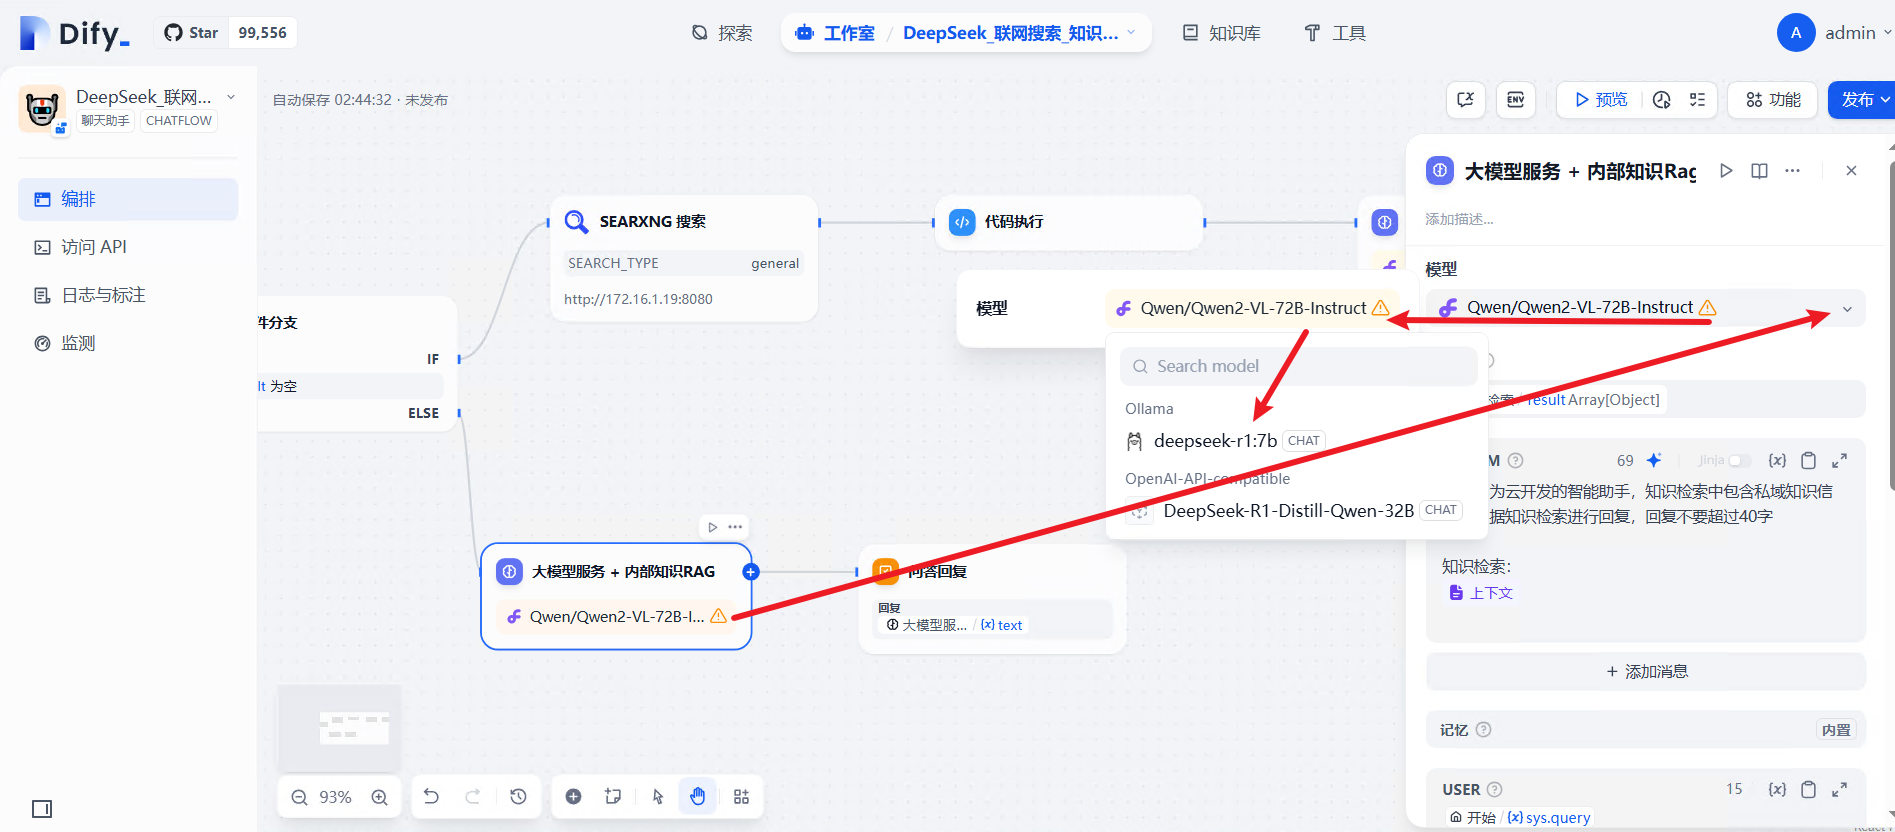
Task: Click the 添加描述 description field
Action: click(1460, 219)
